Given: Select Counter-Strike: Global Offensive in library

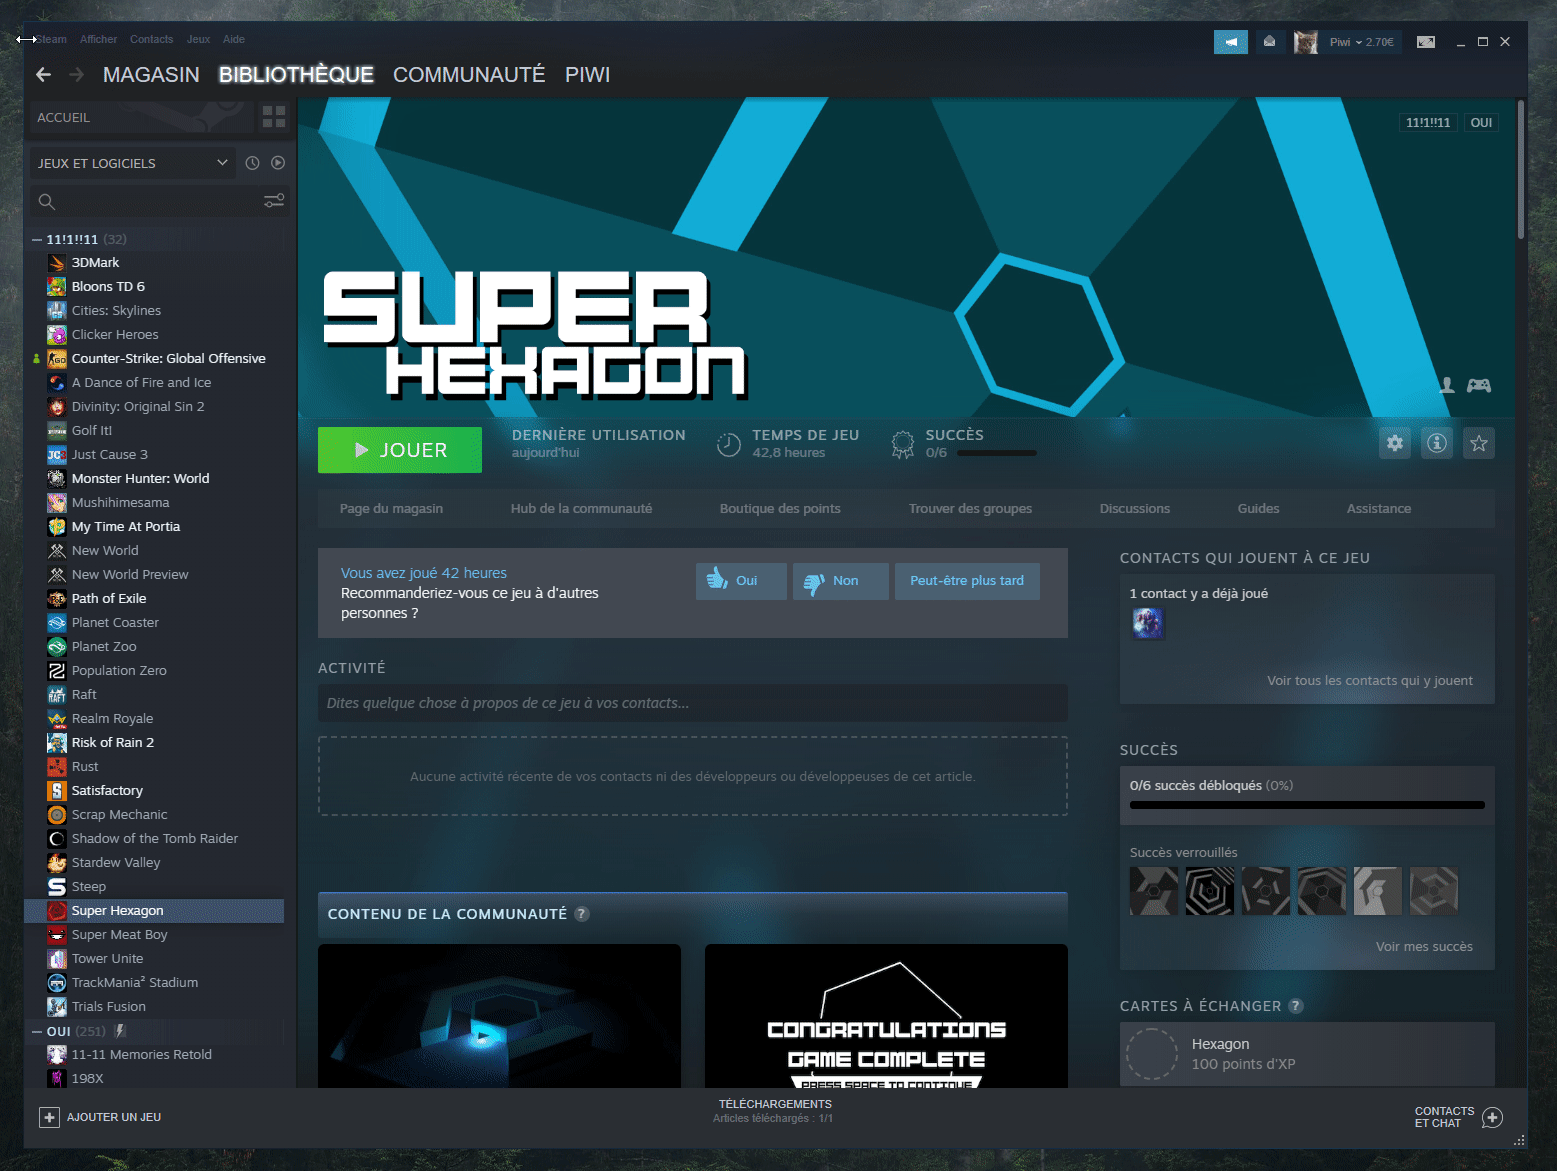Looking at the screenshot, I should coord(168,359).
